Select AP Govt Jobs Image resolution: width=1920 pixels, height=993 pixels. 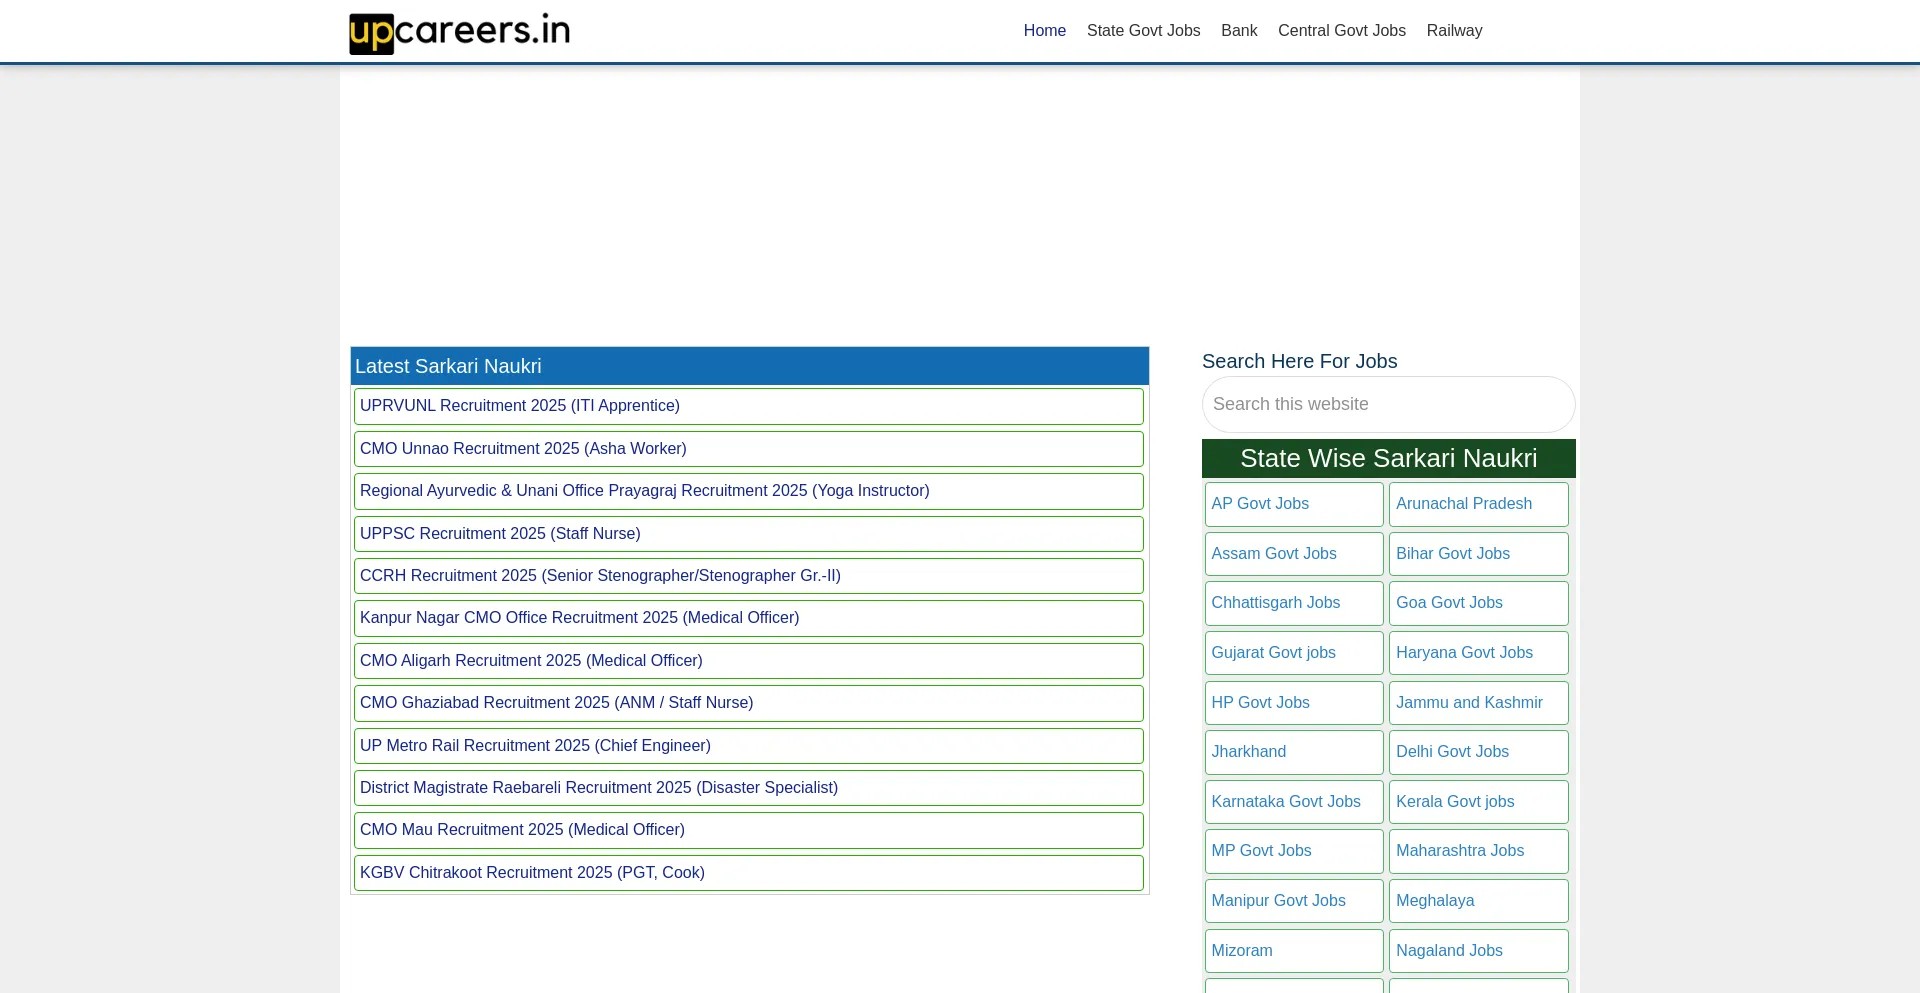(1294, 504)
